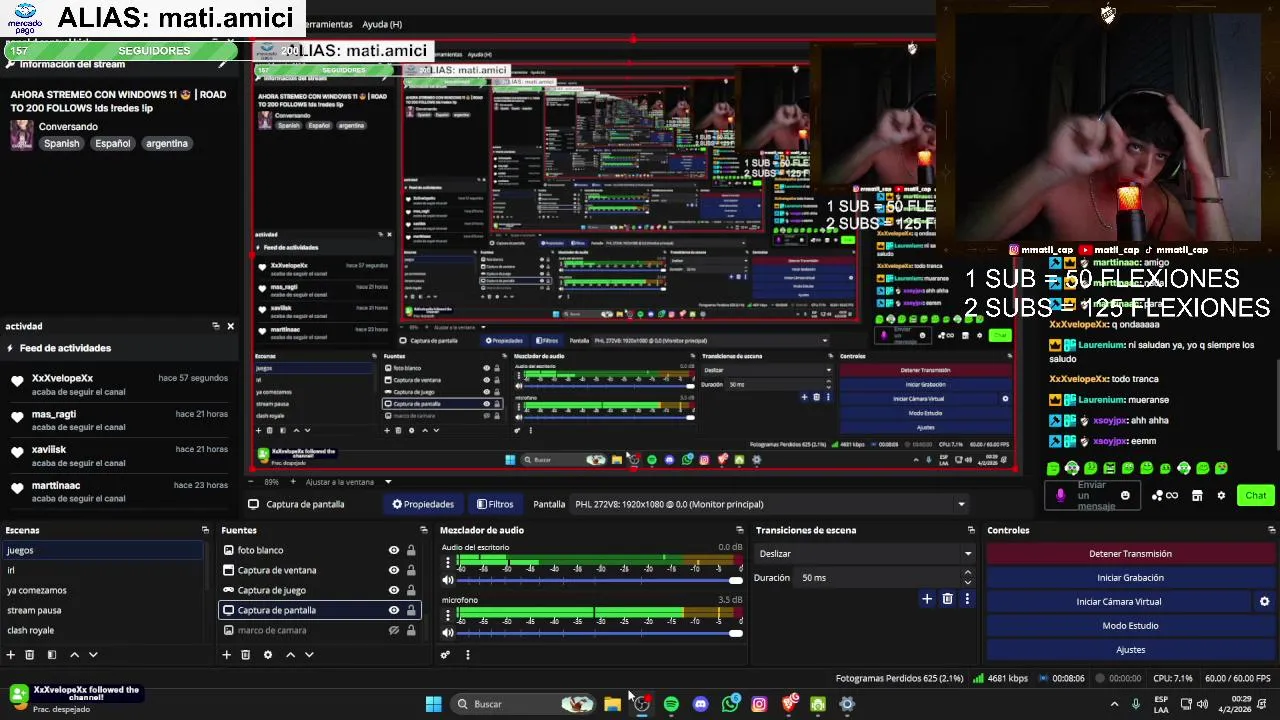The width and height of the screenshot is (1280, 720).
Task: Add a scene transition with plus icon
Action: [927, 599]
